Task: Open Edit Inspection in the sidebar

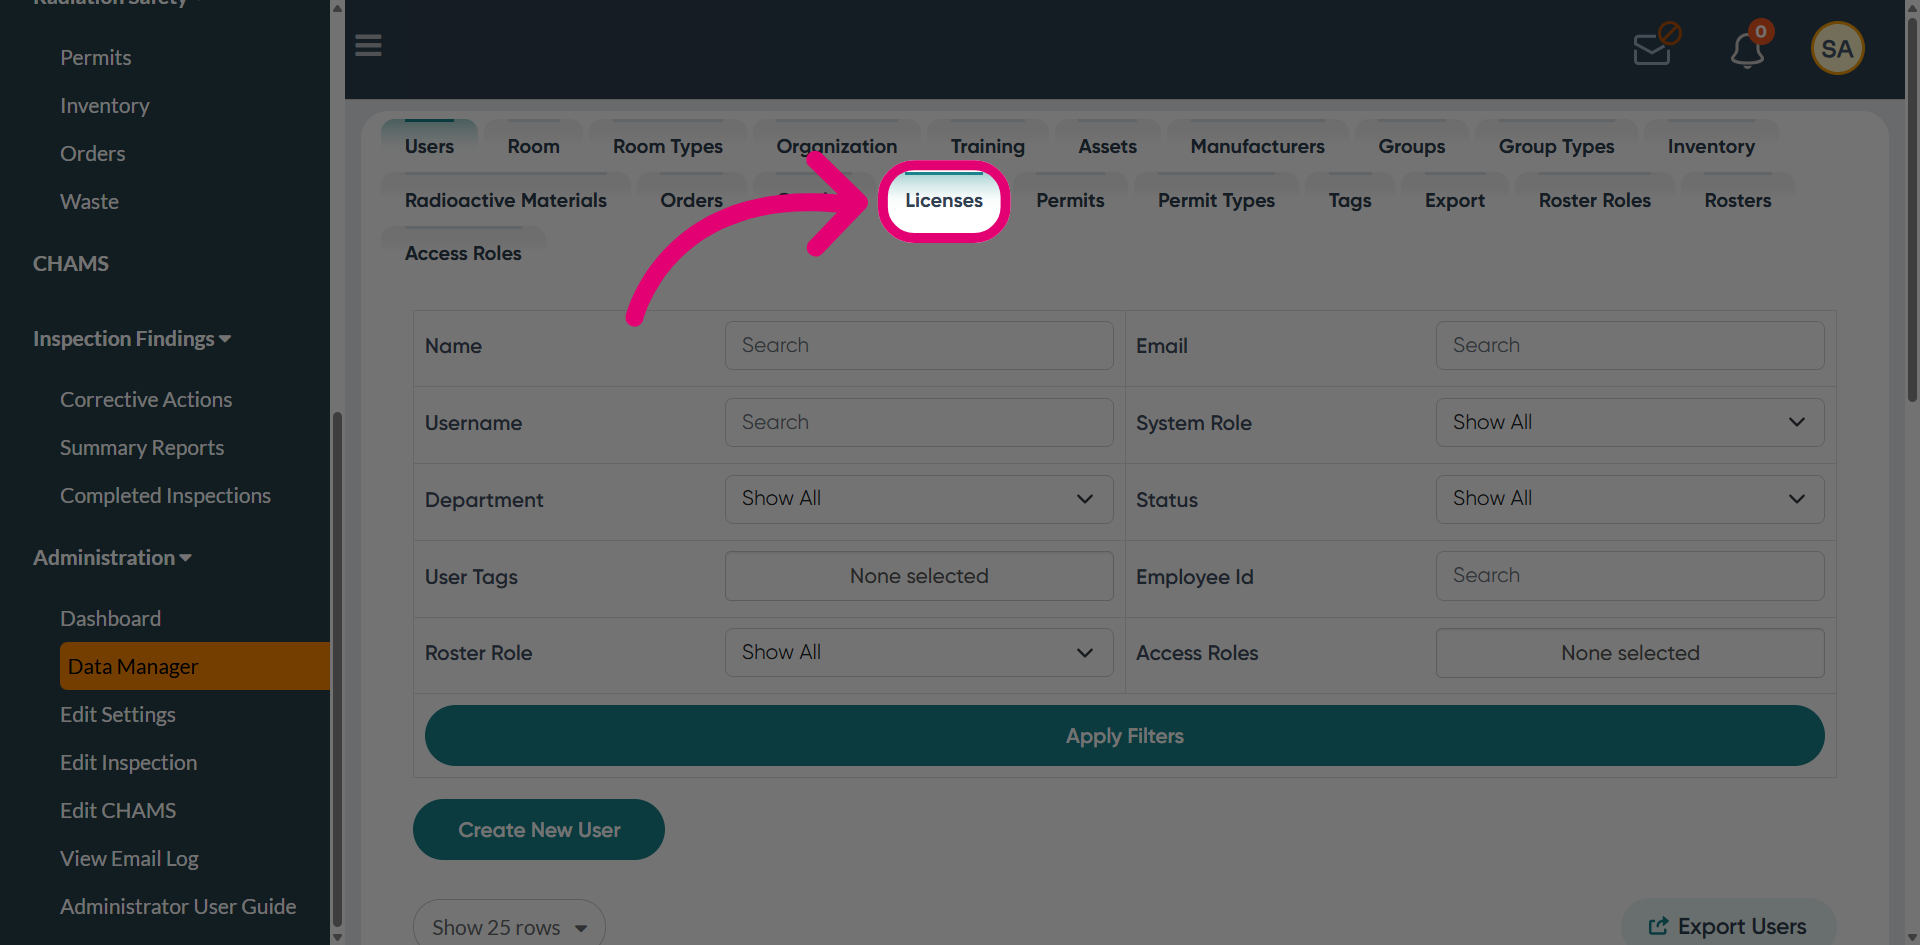Action: click(x=128, y=763)
